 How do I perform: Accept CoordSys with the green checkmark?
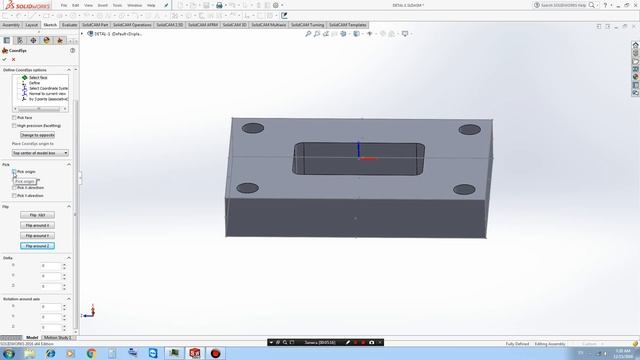pos(4,60)
